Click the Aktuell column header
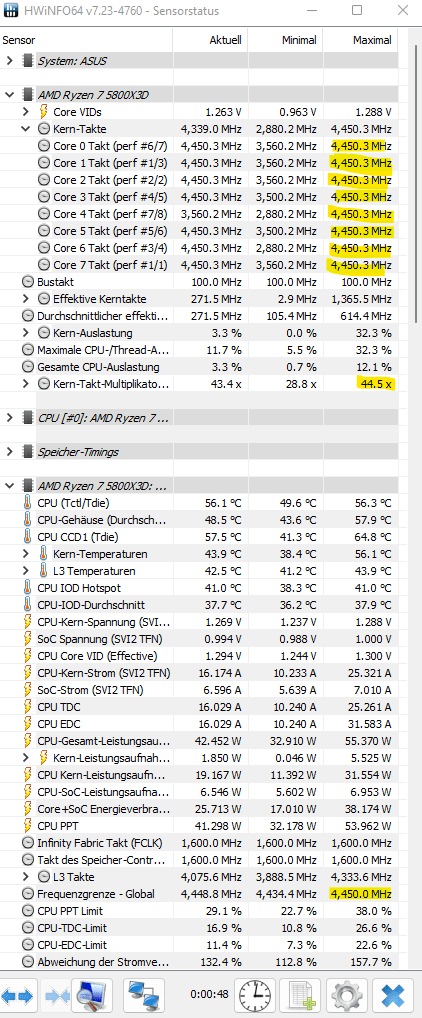 [x=210, y=40]
